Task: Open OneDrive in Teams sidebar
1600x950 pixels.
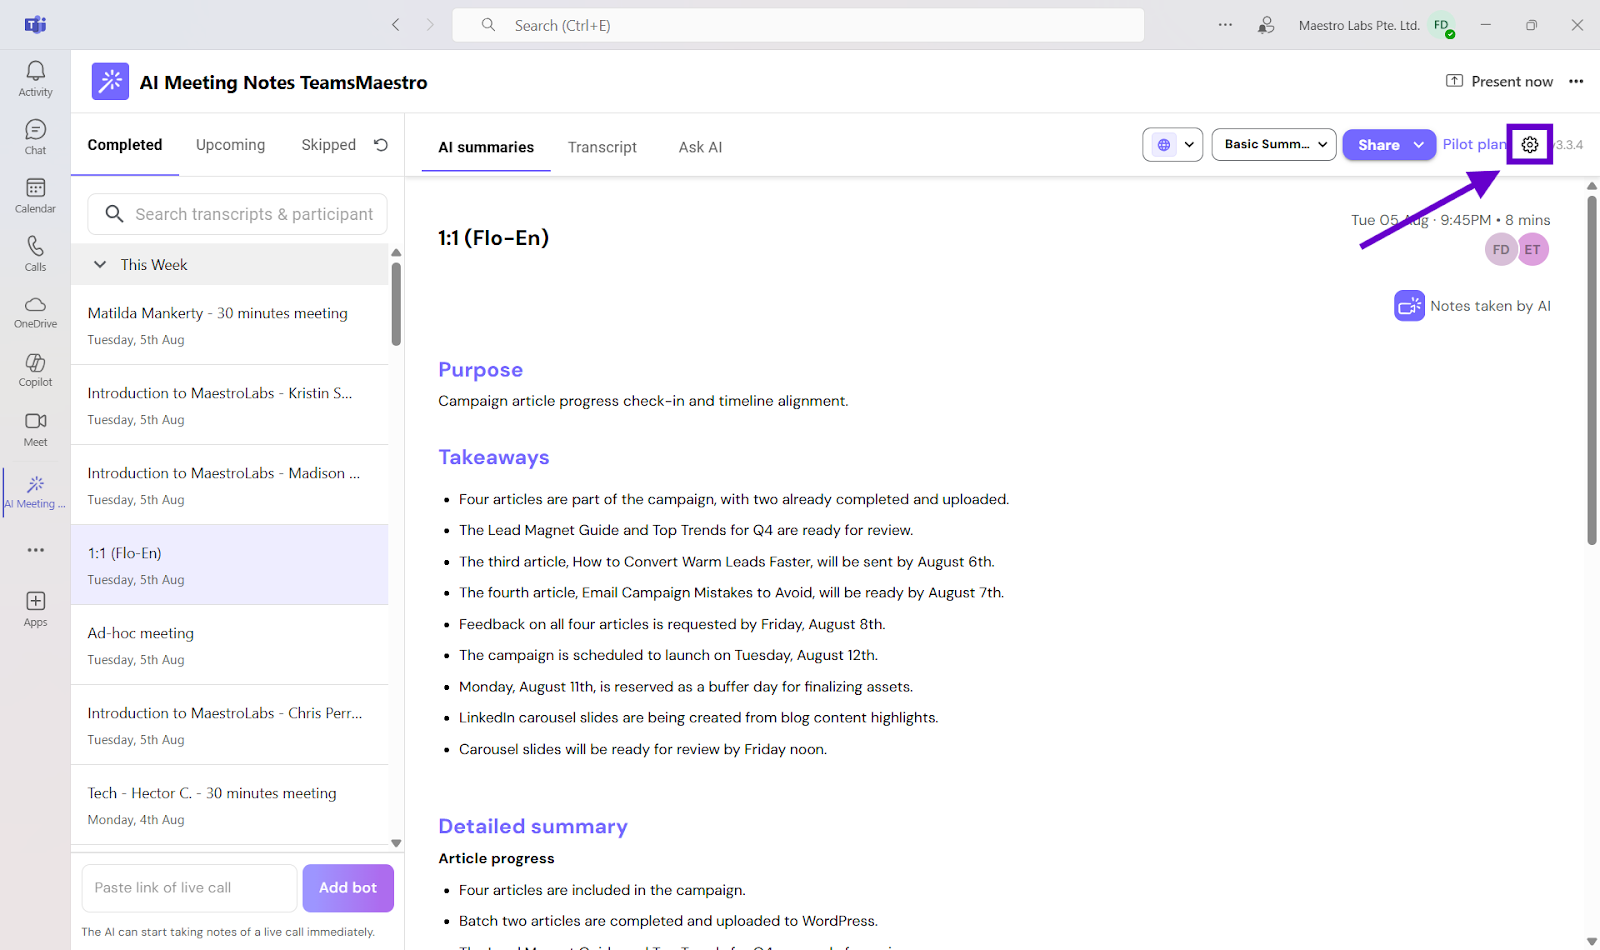Action: tap(35, 311)
